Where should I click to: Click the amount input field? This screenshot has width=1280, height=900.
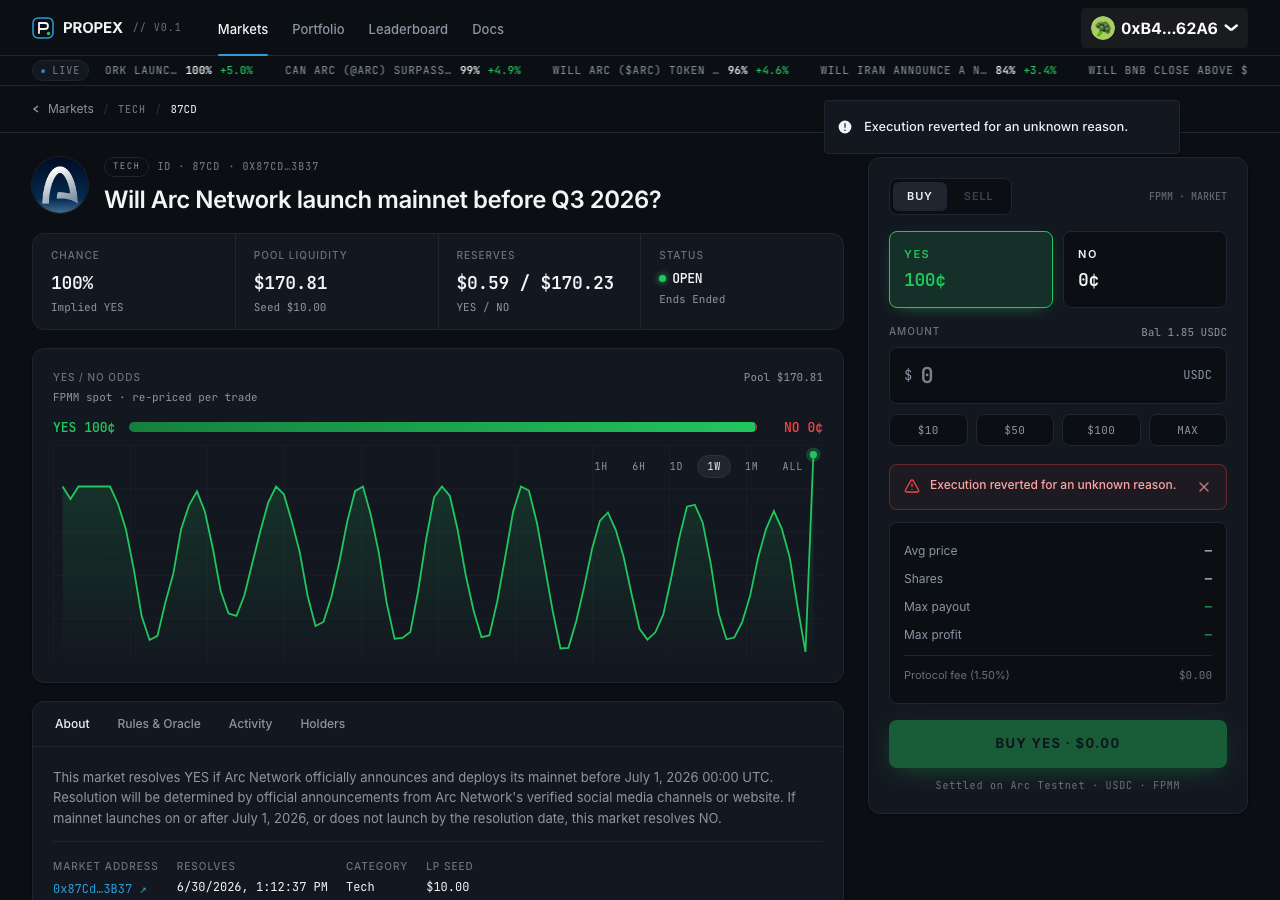pos(1058,375)
